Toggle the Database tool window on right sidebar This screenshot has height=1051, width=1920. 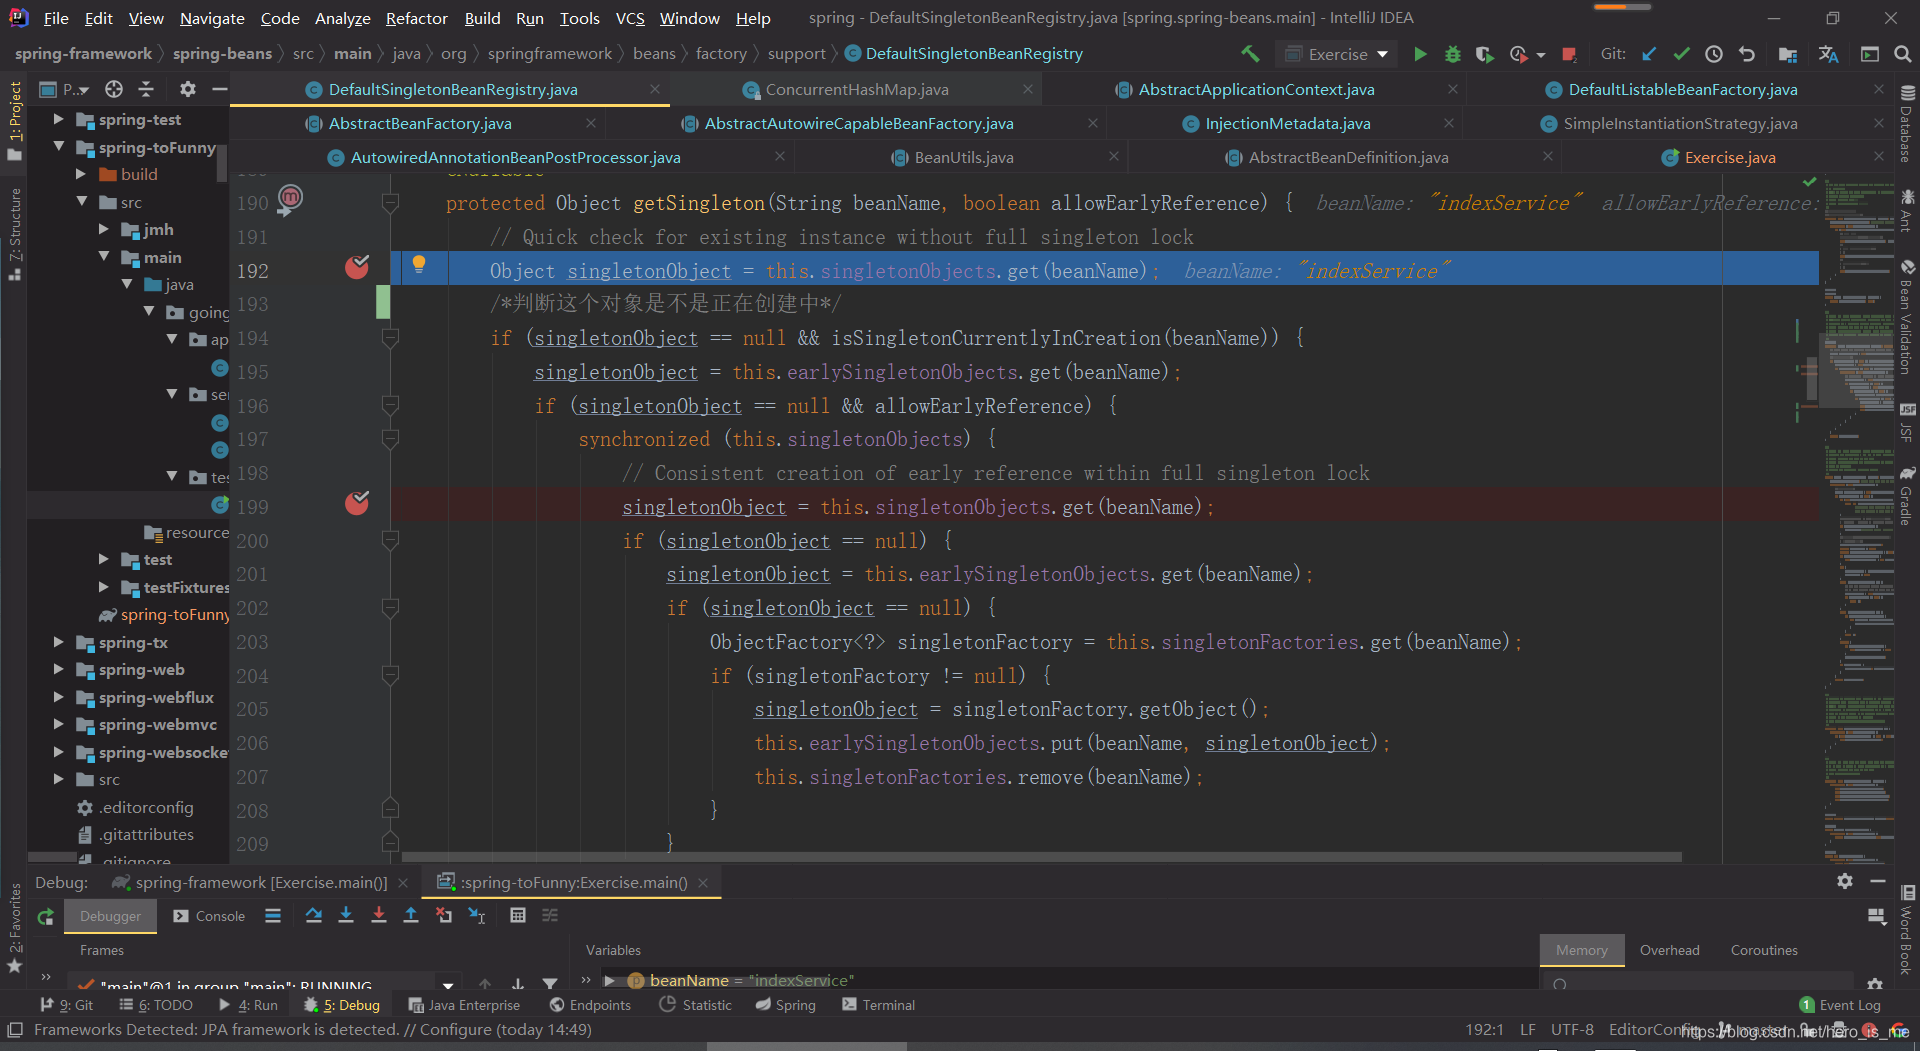coord(1907,125)
